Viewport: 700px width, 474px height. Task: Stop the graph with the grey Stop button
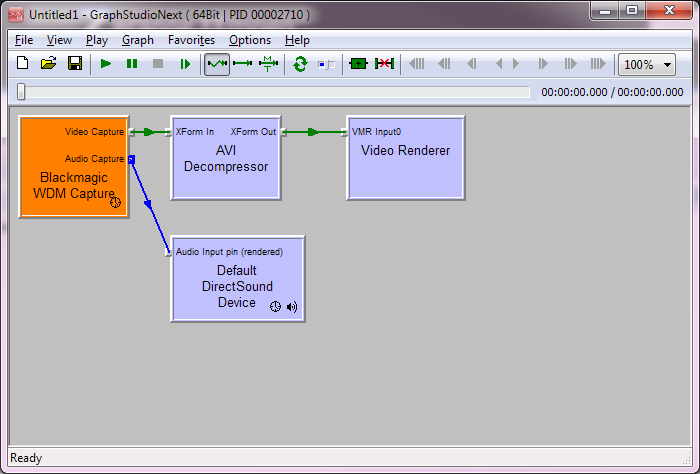pyautogui.click(x=158, y=64)
